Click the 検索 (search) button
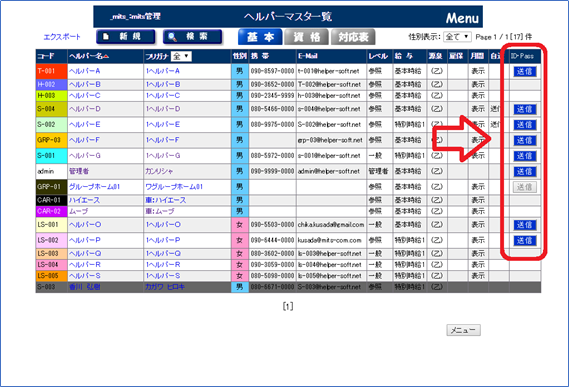The image size is (569, 387). pyautogui.click(x=192, y=37)
